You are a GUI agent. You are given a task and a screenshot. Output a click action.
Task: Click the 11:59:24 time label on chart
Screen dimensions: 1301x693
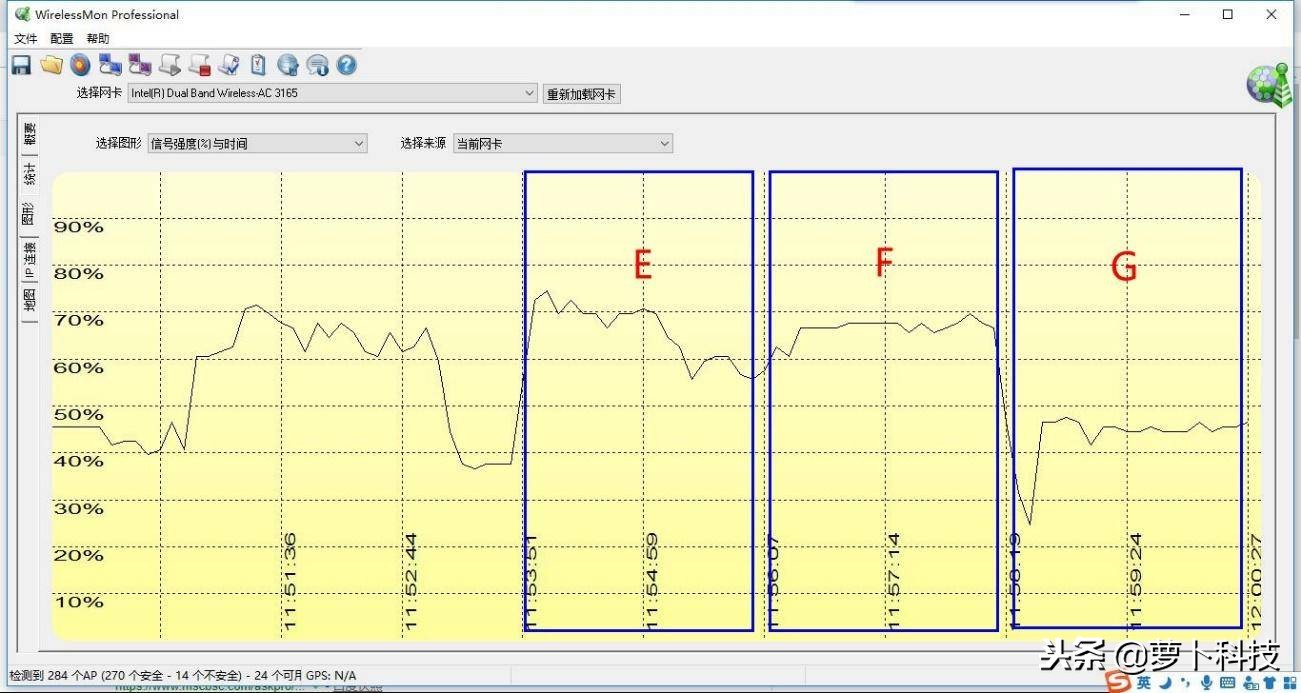1135,582
